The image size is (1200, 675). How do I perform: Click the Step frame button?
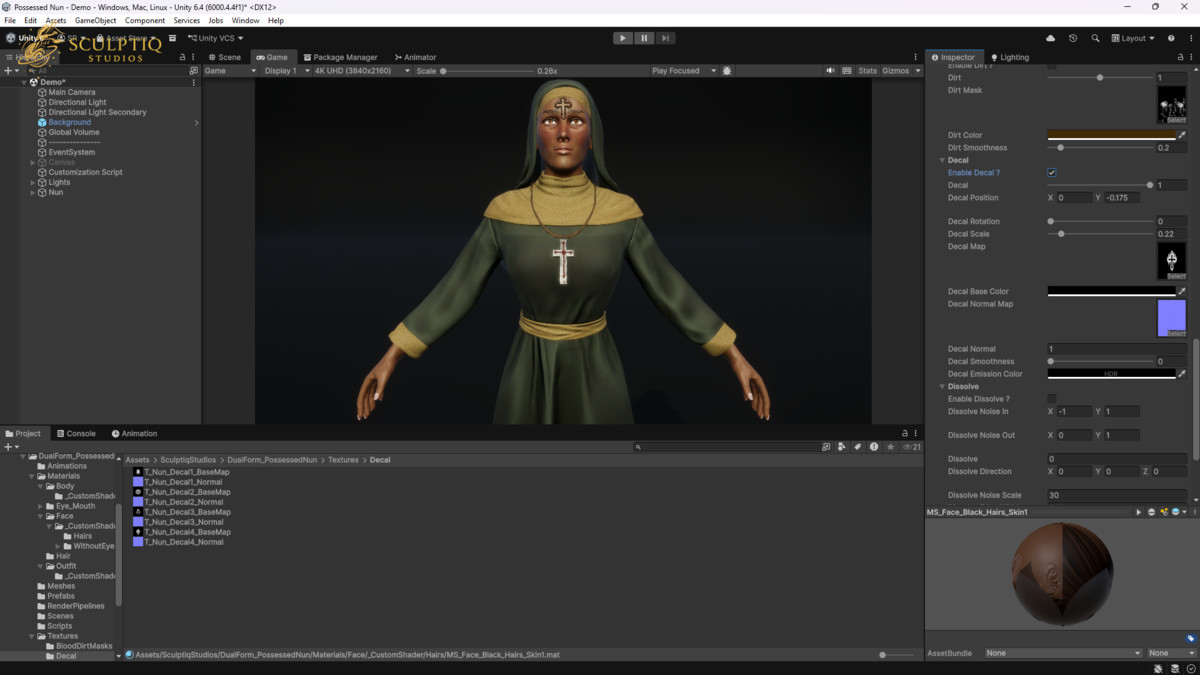(665, 38)
